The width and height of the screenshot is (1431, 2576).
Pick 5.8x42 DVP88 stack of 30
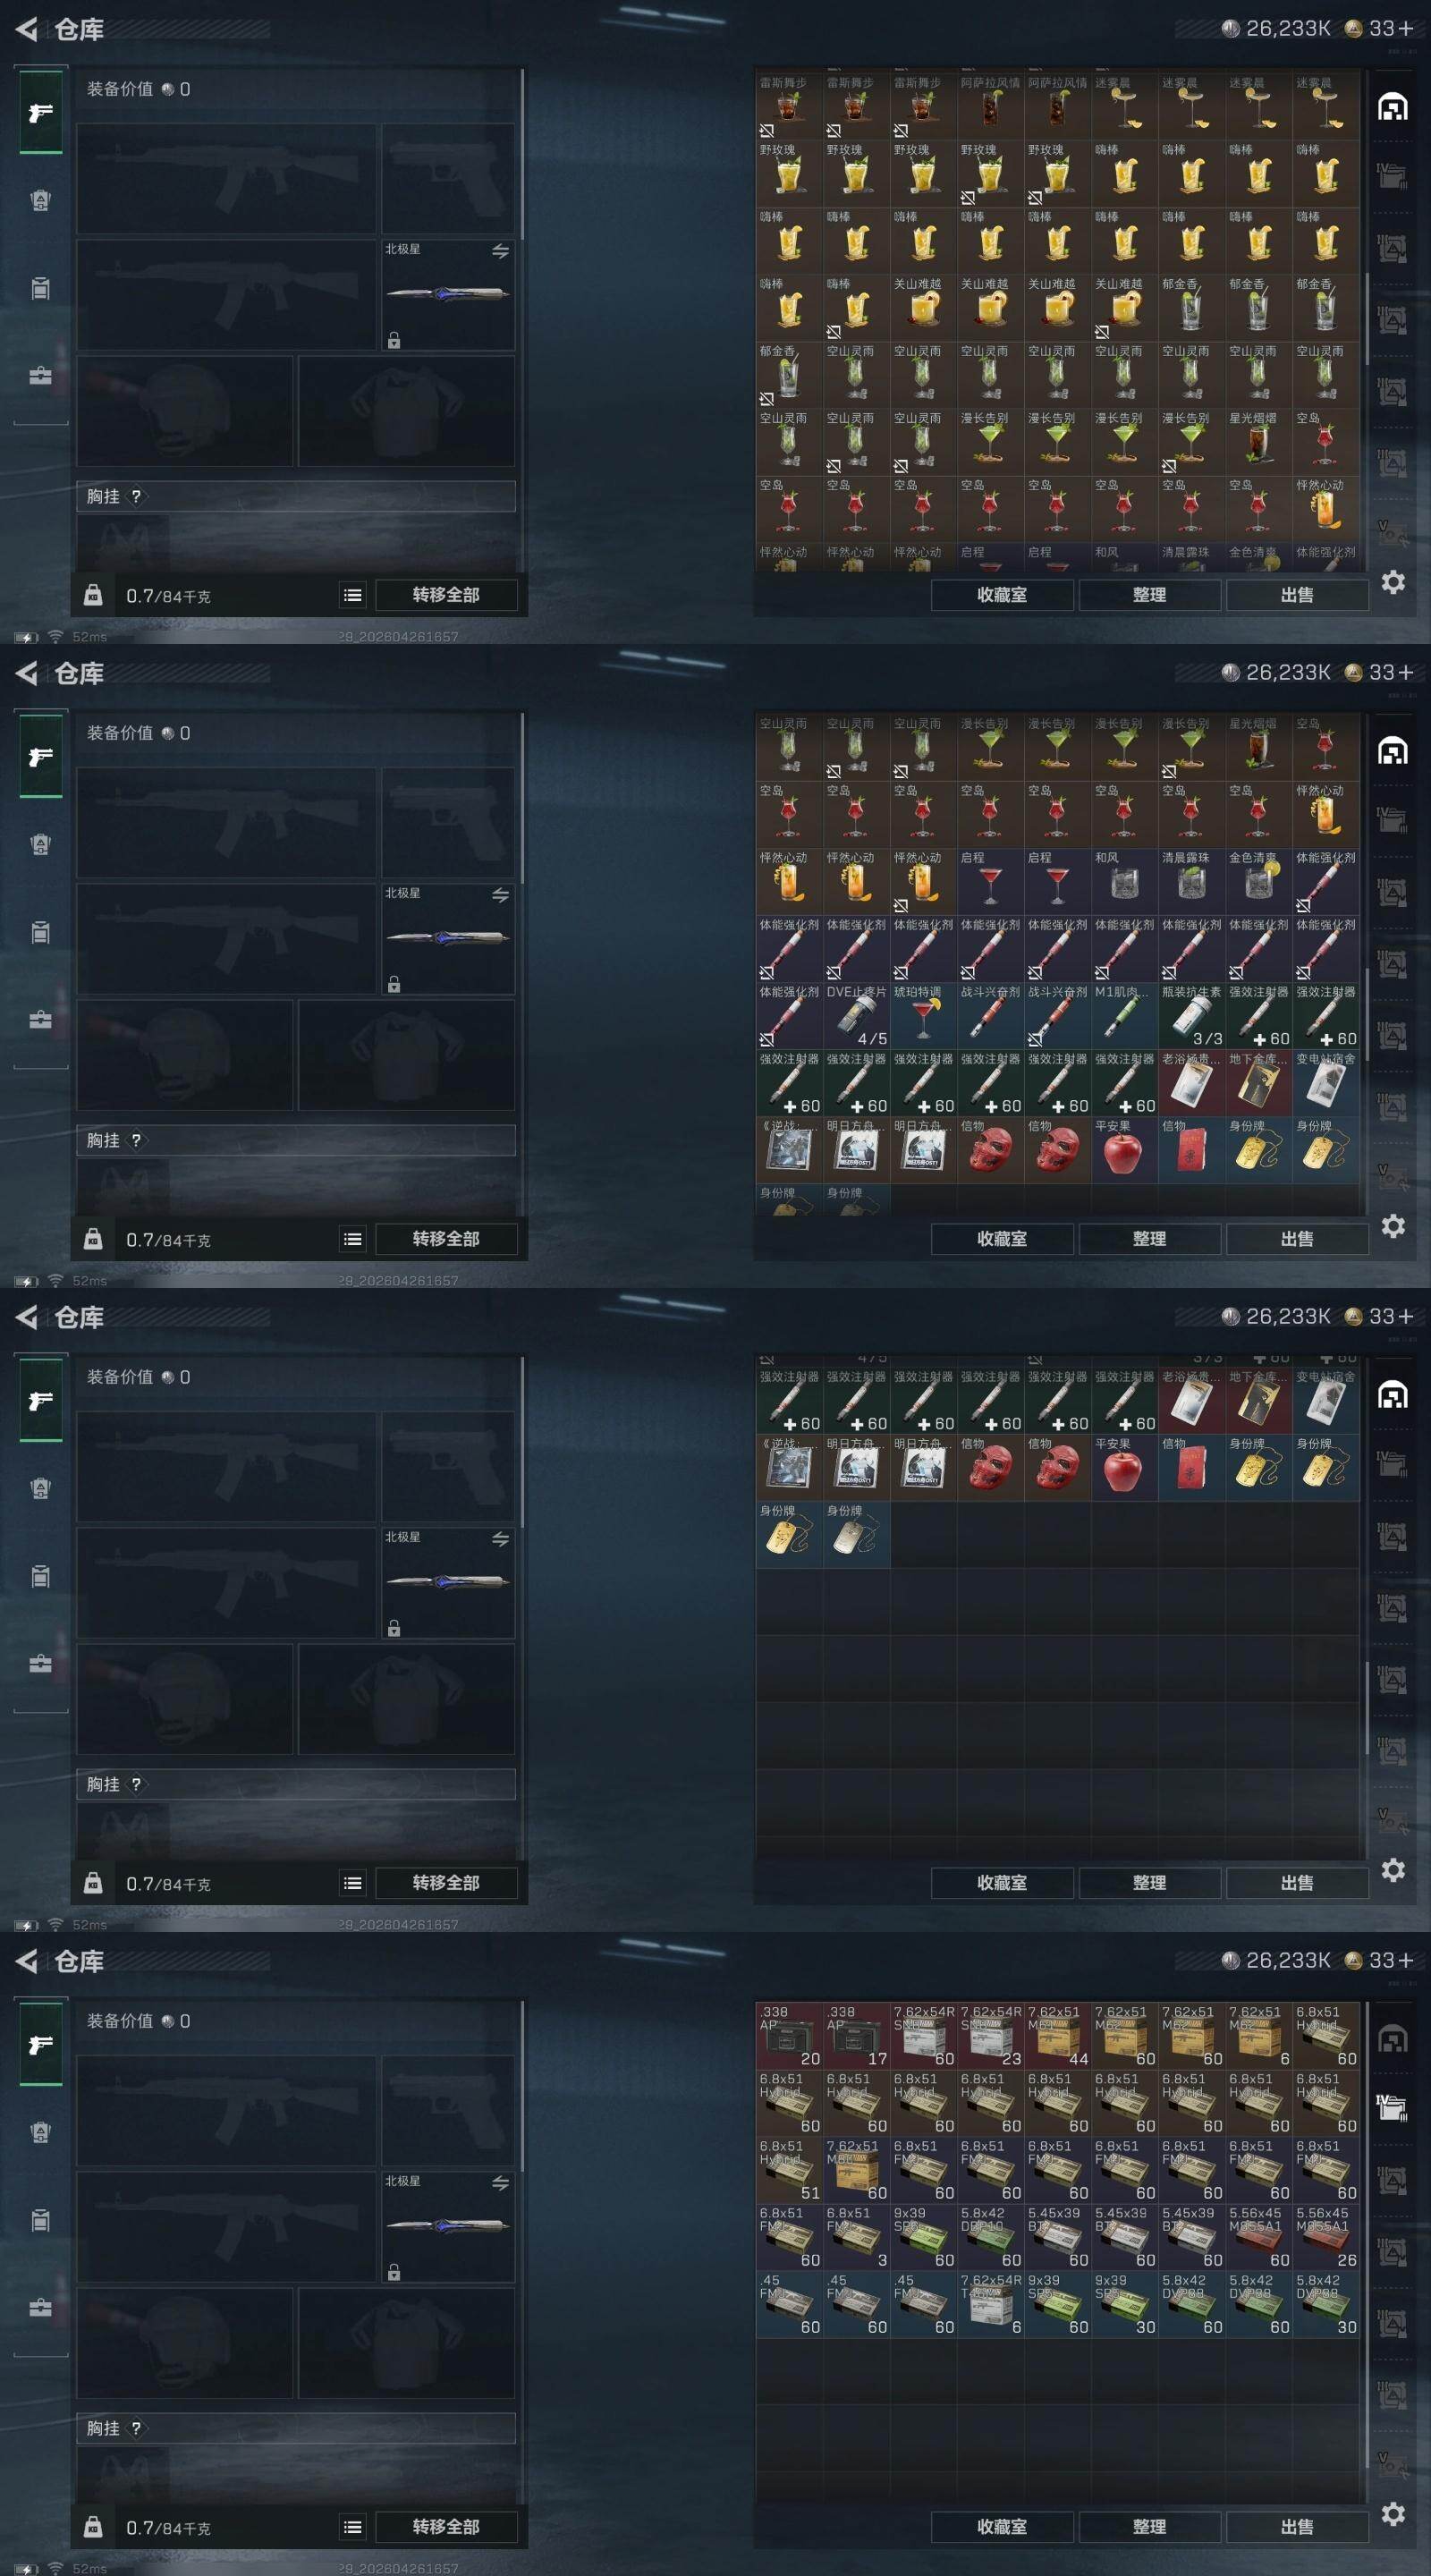tap(1325, 2303)
